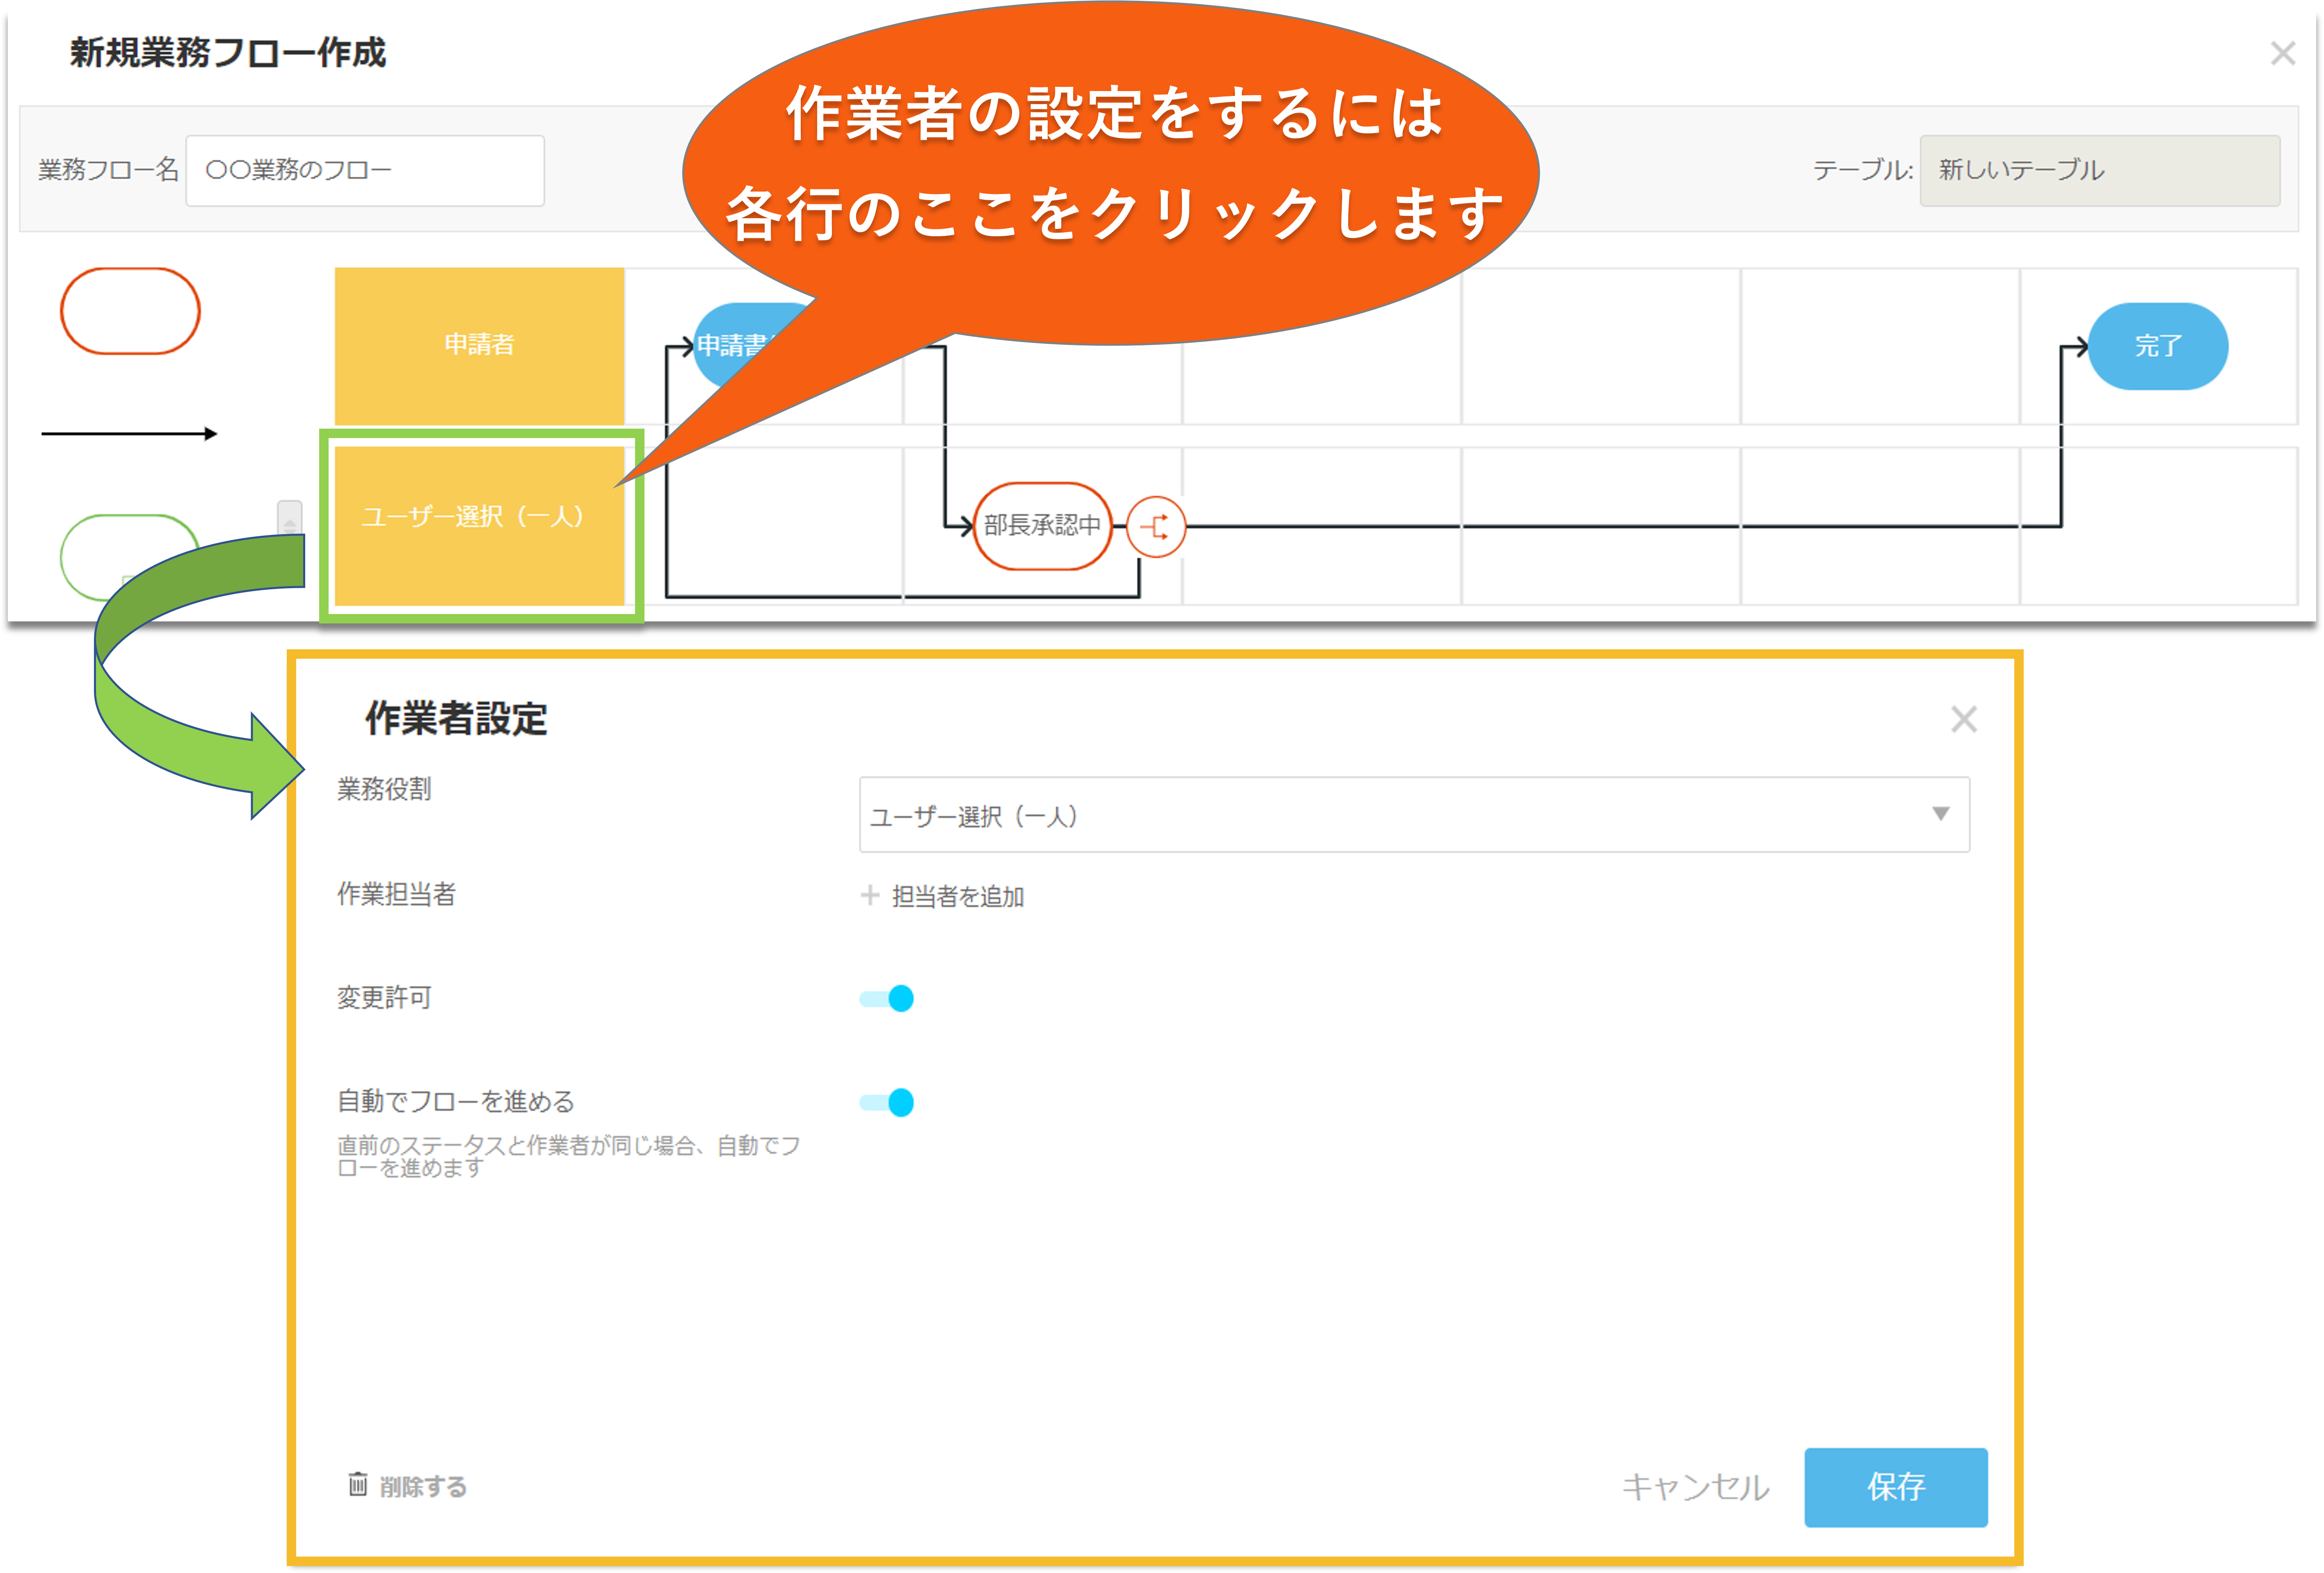Screen dimensions: 2324x1573
Task: Click 削除する to delete the worker
Action: click(x=423, y=1487)
